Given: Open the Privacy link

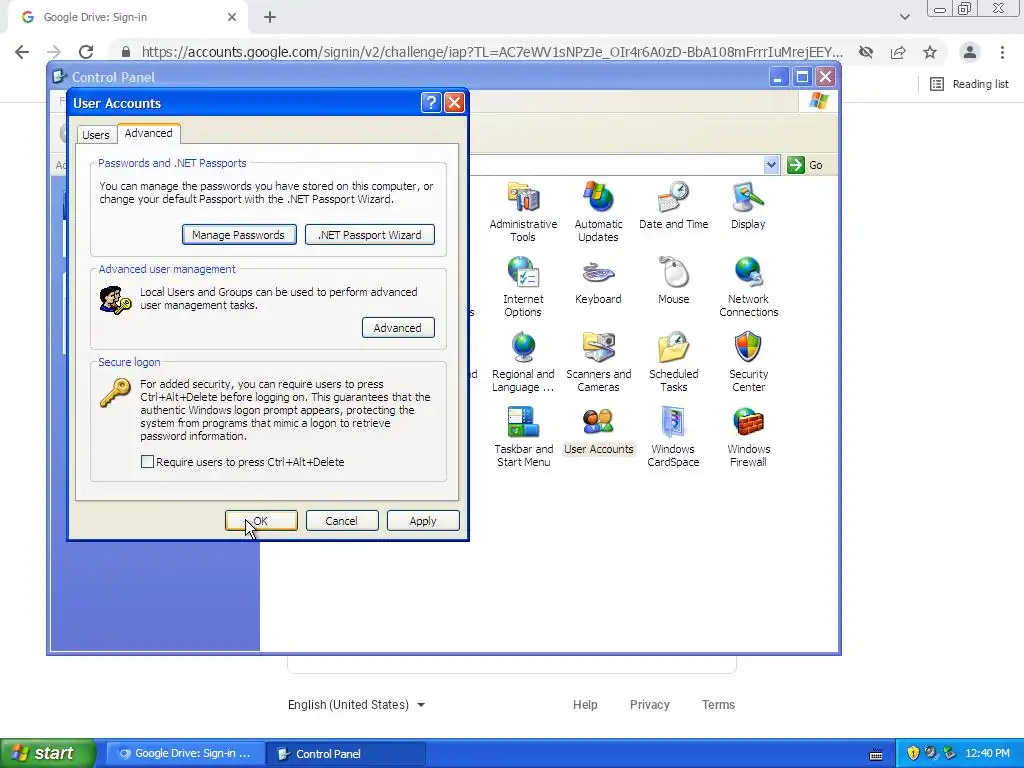Looking at the screenshot, I should [650, 705].
